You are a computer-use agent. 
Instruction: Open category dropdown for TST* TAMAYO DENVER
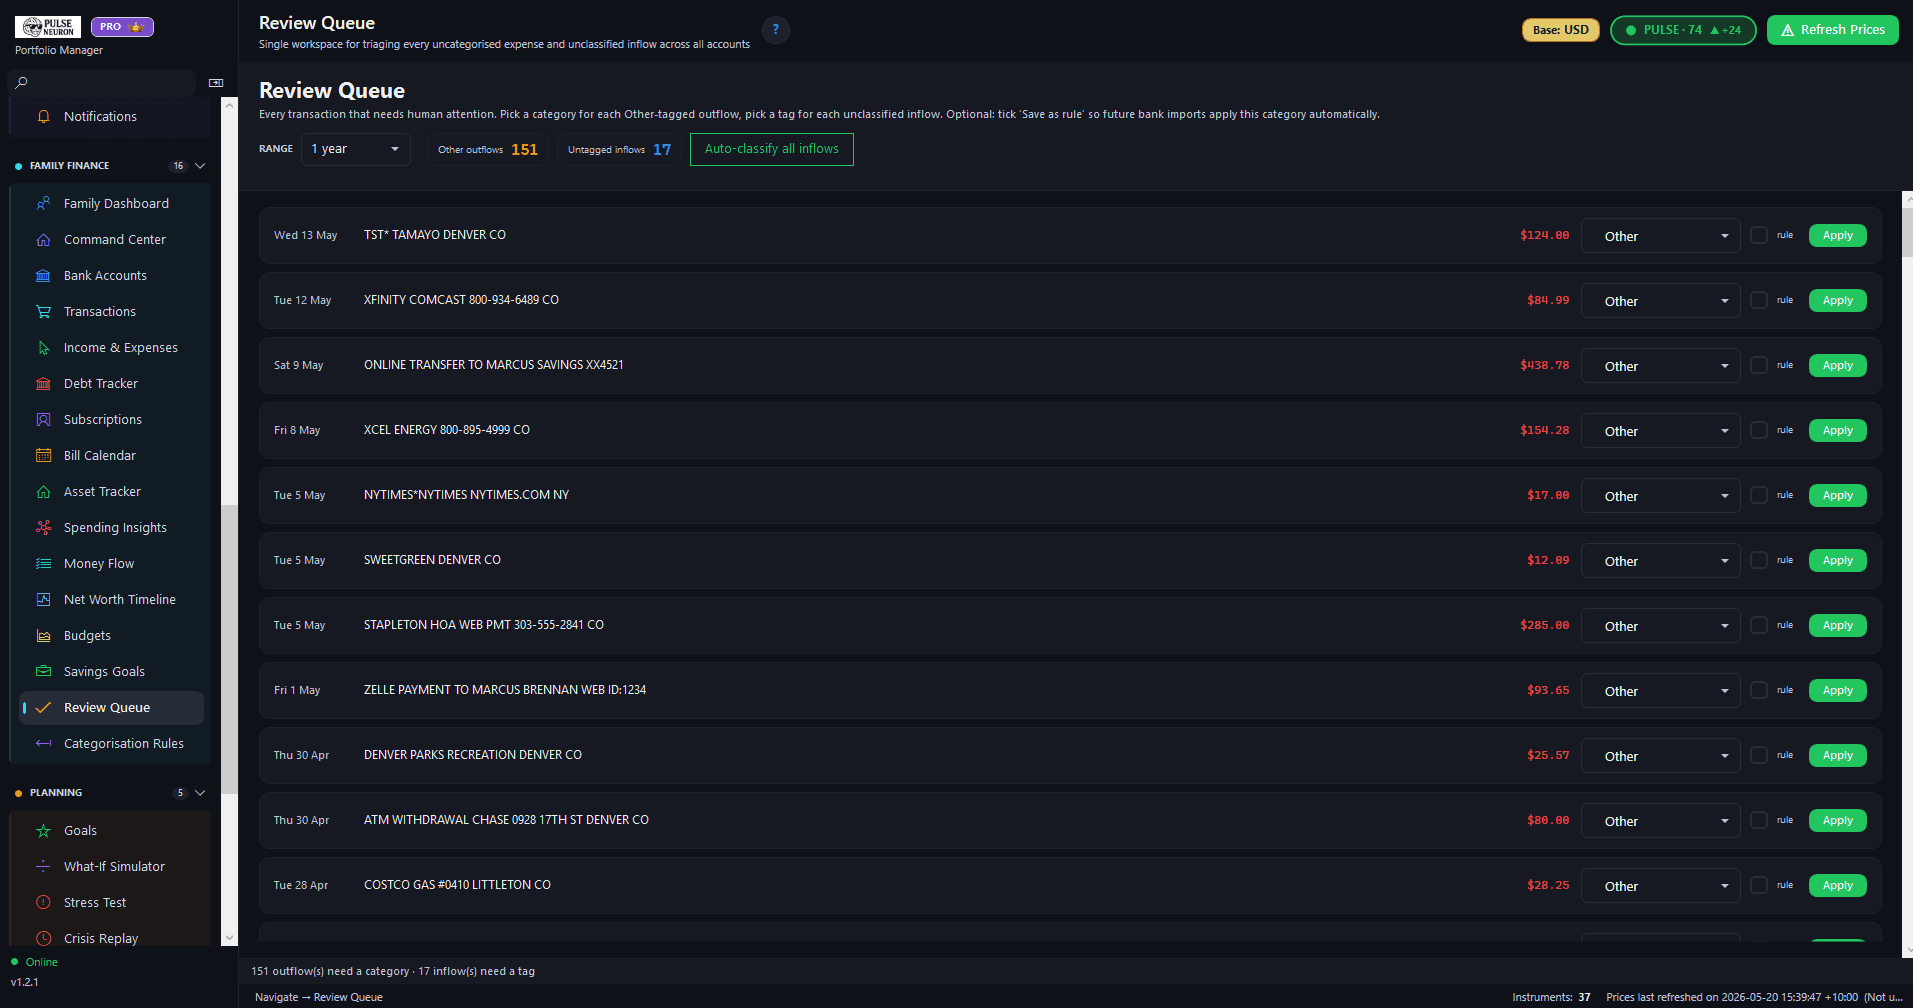pyautogui.click(x=1660, y=236)
